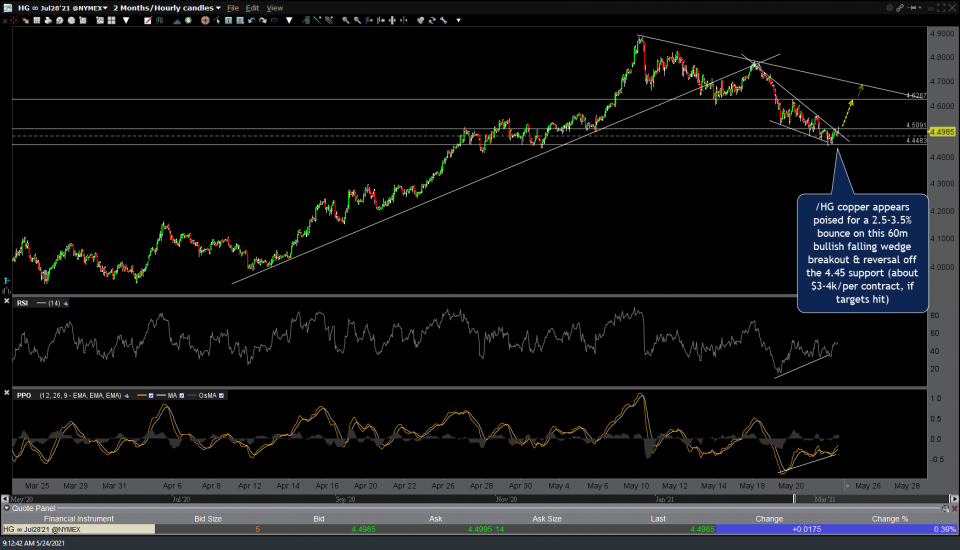This screenshot has height=550, width=960.
Task: Click the 4.4985 current price label
Action: coord(941,131)
